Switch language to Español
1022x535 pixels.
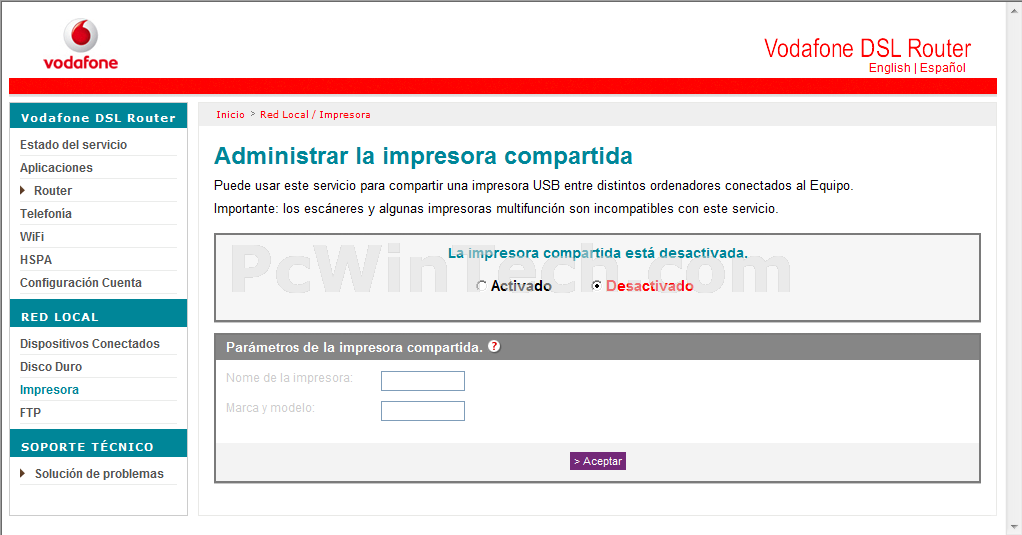pyautogui.click(x=942, y=68)
